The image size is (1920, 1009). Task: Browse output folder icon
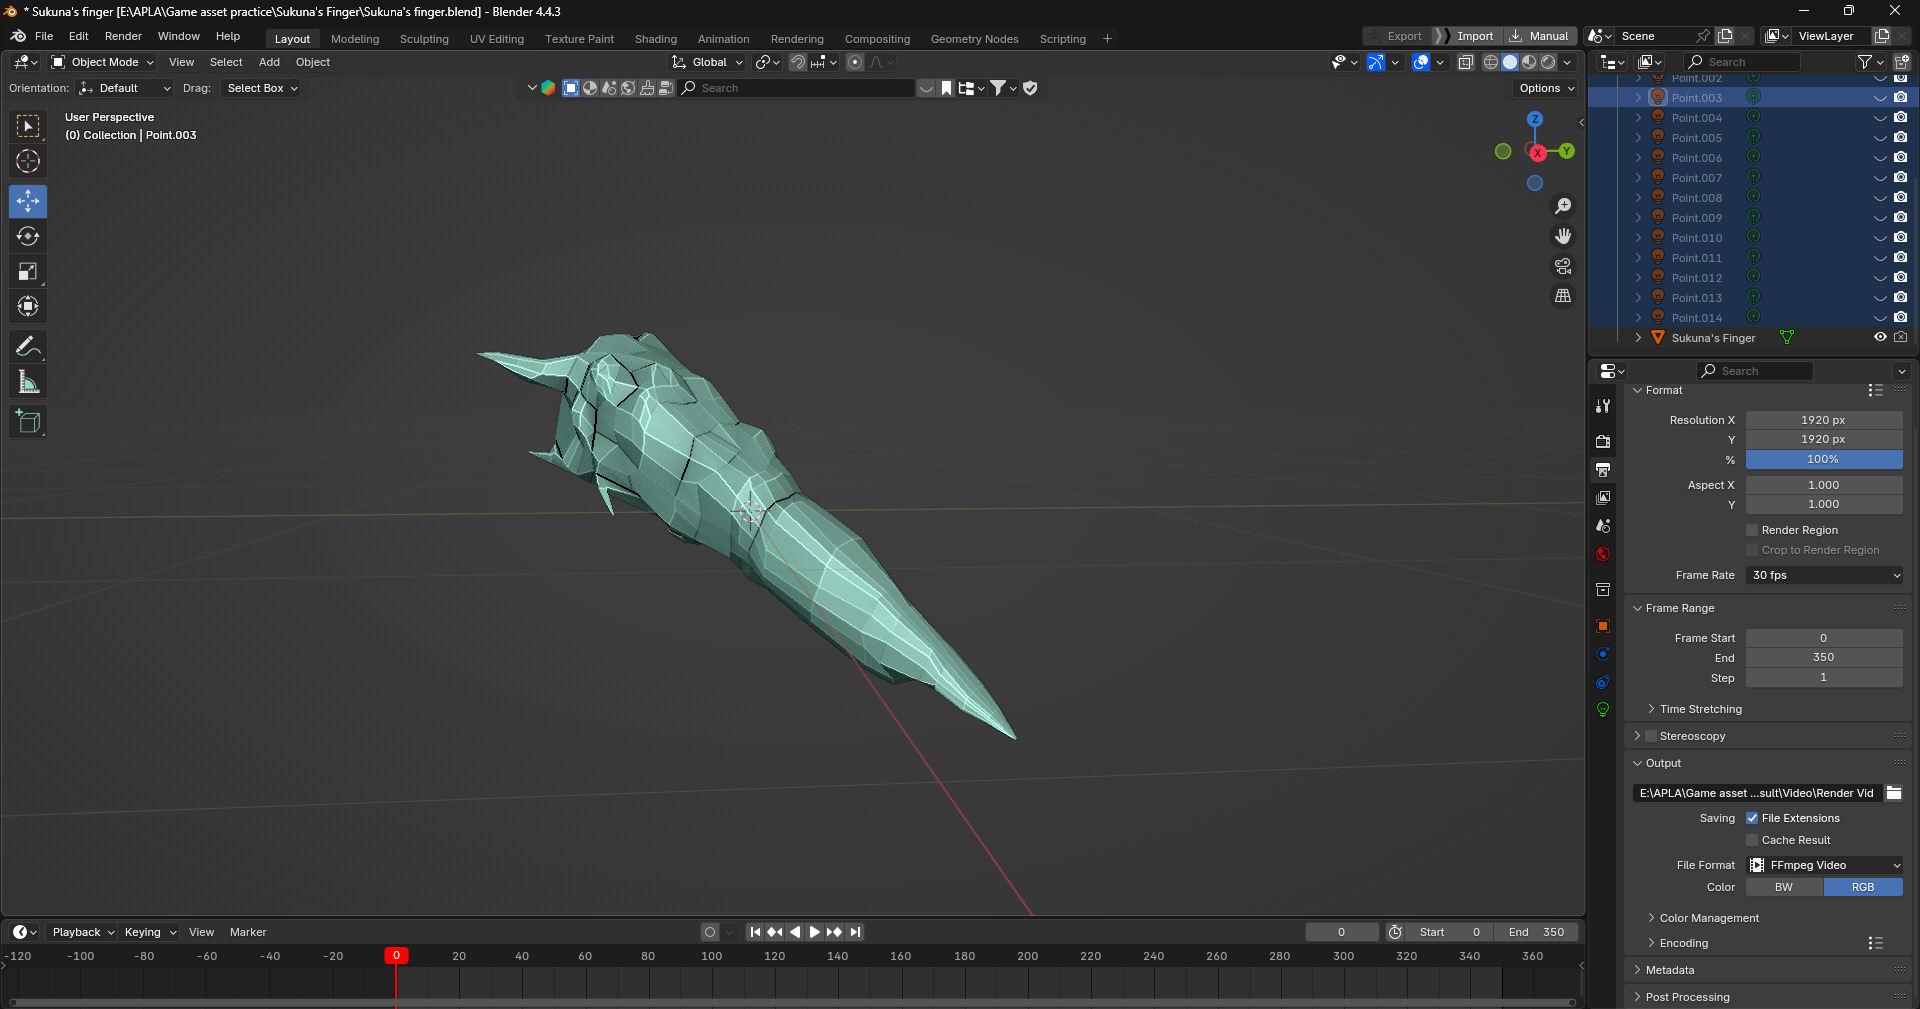pyautogui.click(x=1894, y=793)
